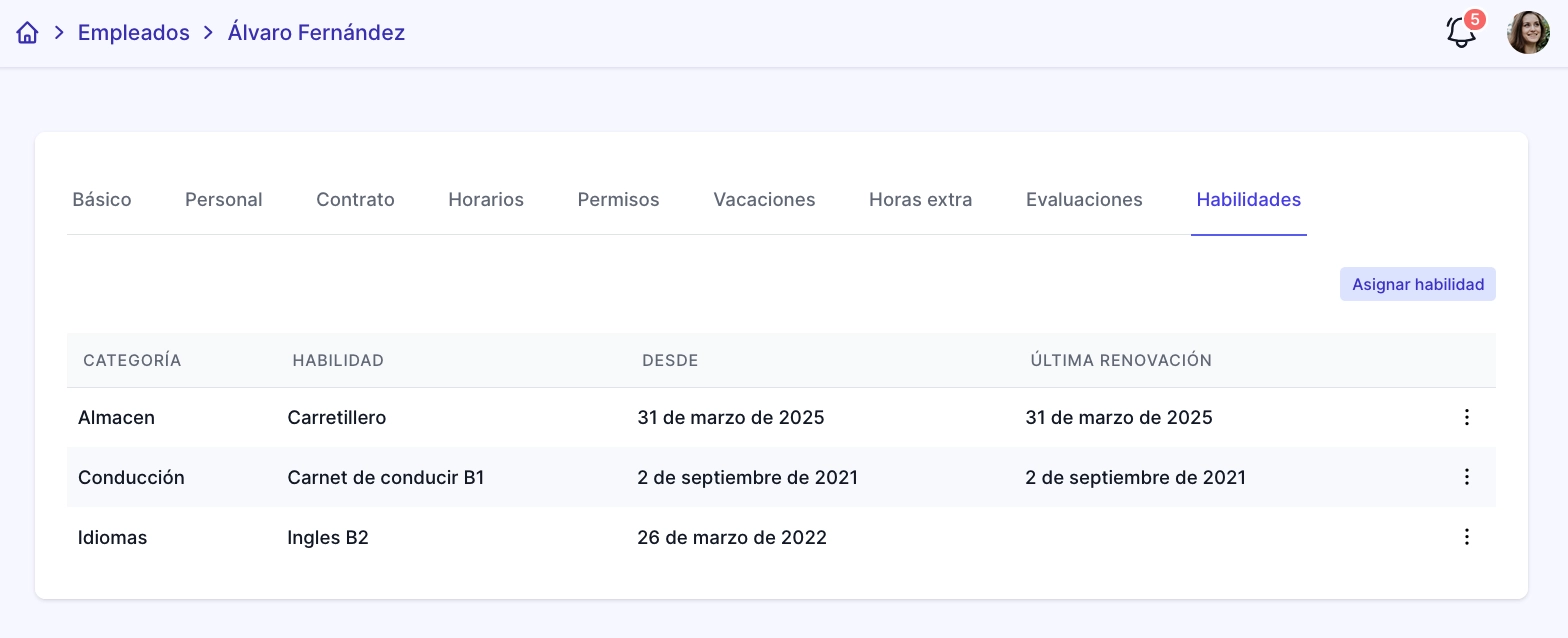Open the Permisos tab

(x=618, y=199)
